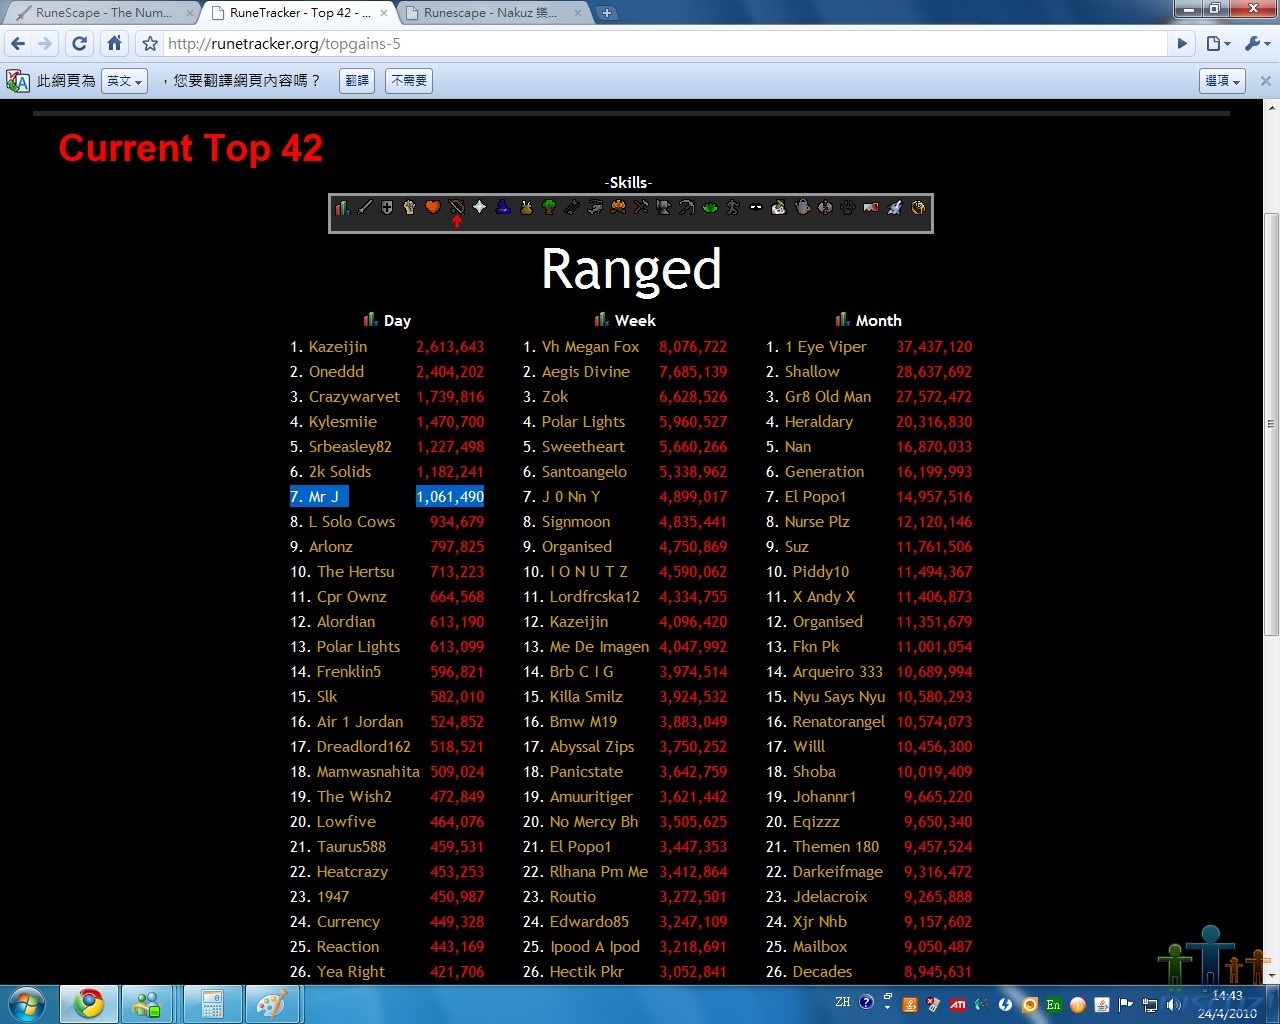The width and height of the screenshot is (1280, 1024).
Task: Close the Runescape - Nakuz tab
Action: (x=578, y=13)
